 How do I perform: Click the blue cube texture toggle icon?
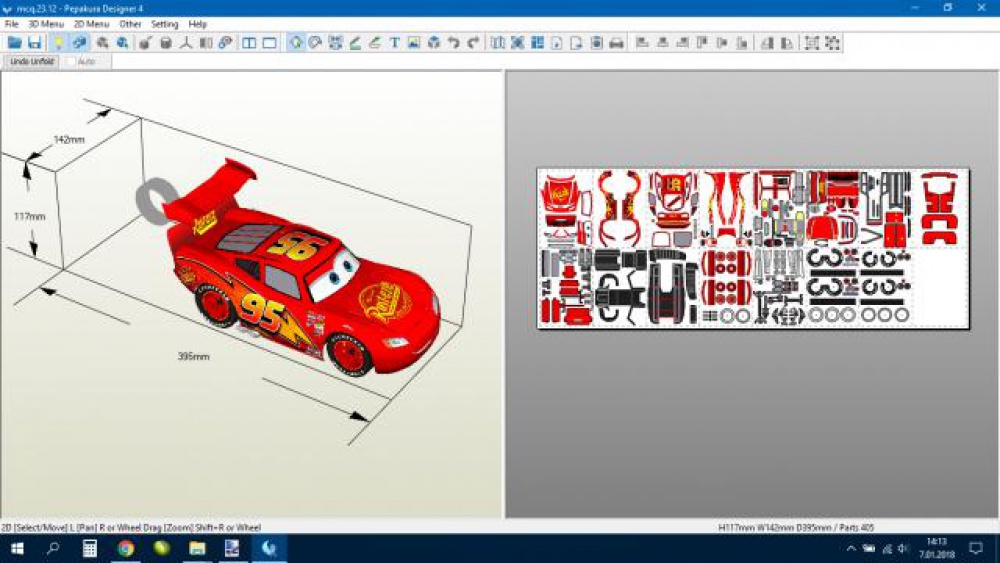pos(79,43)
